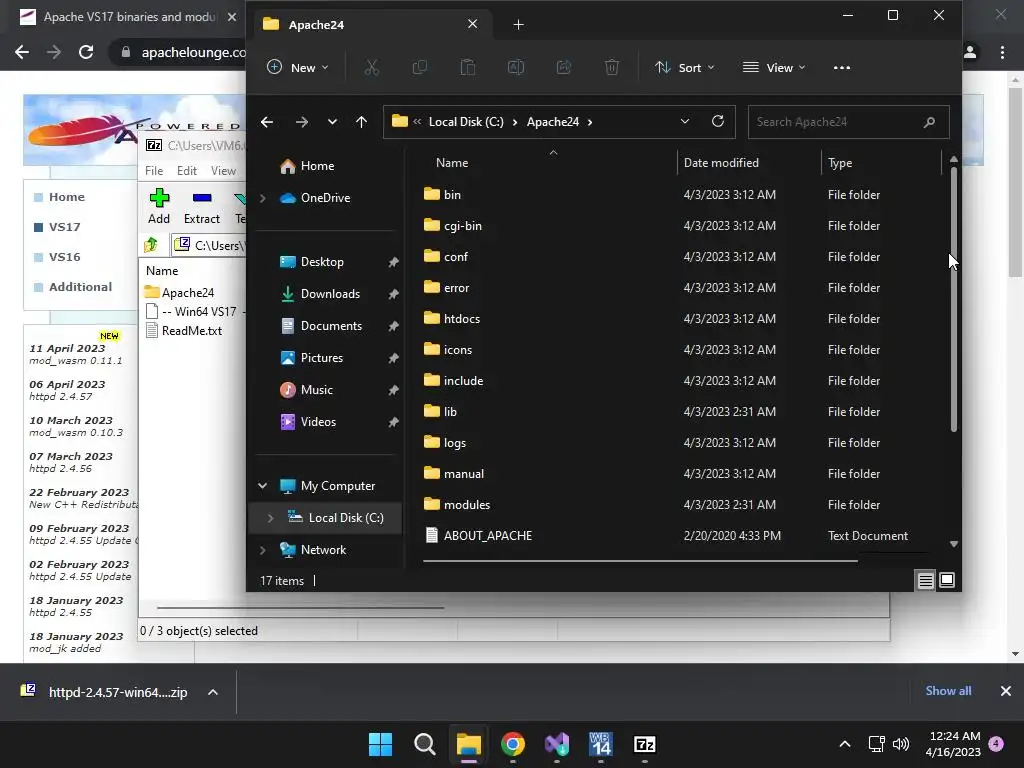Image resolution: width=1024 pixels, height=768 pixels.
Task: Open the View dropdown menu
Action: tap(774, 67)
